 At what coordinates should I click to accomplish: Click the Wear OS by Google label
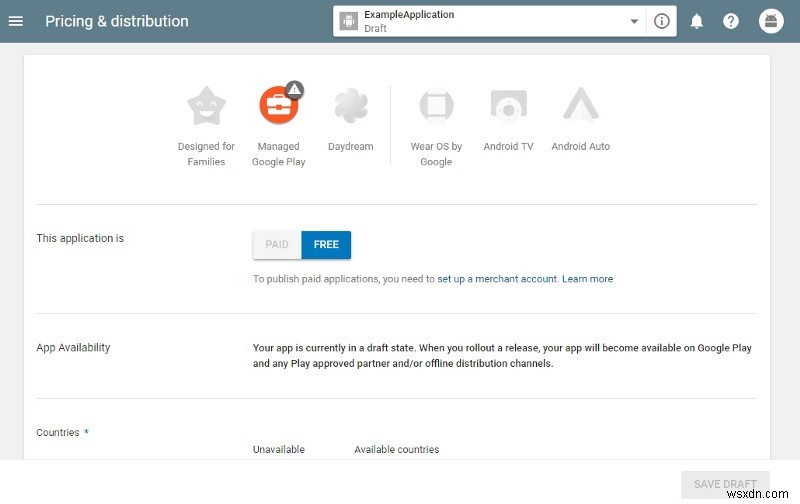click(436, 154)
